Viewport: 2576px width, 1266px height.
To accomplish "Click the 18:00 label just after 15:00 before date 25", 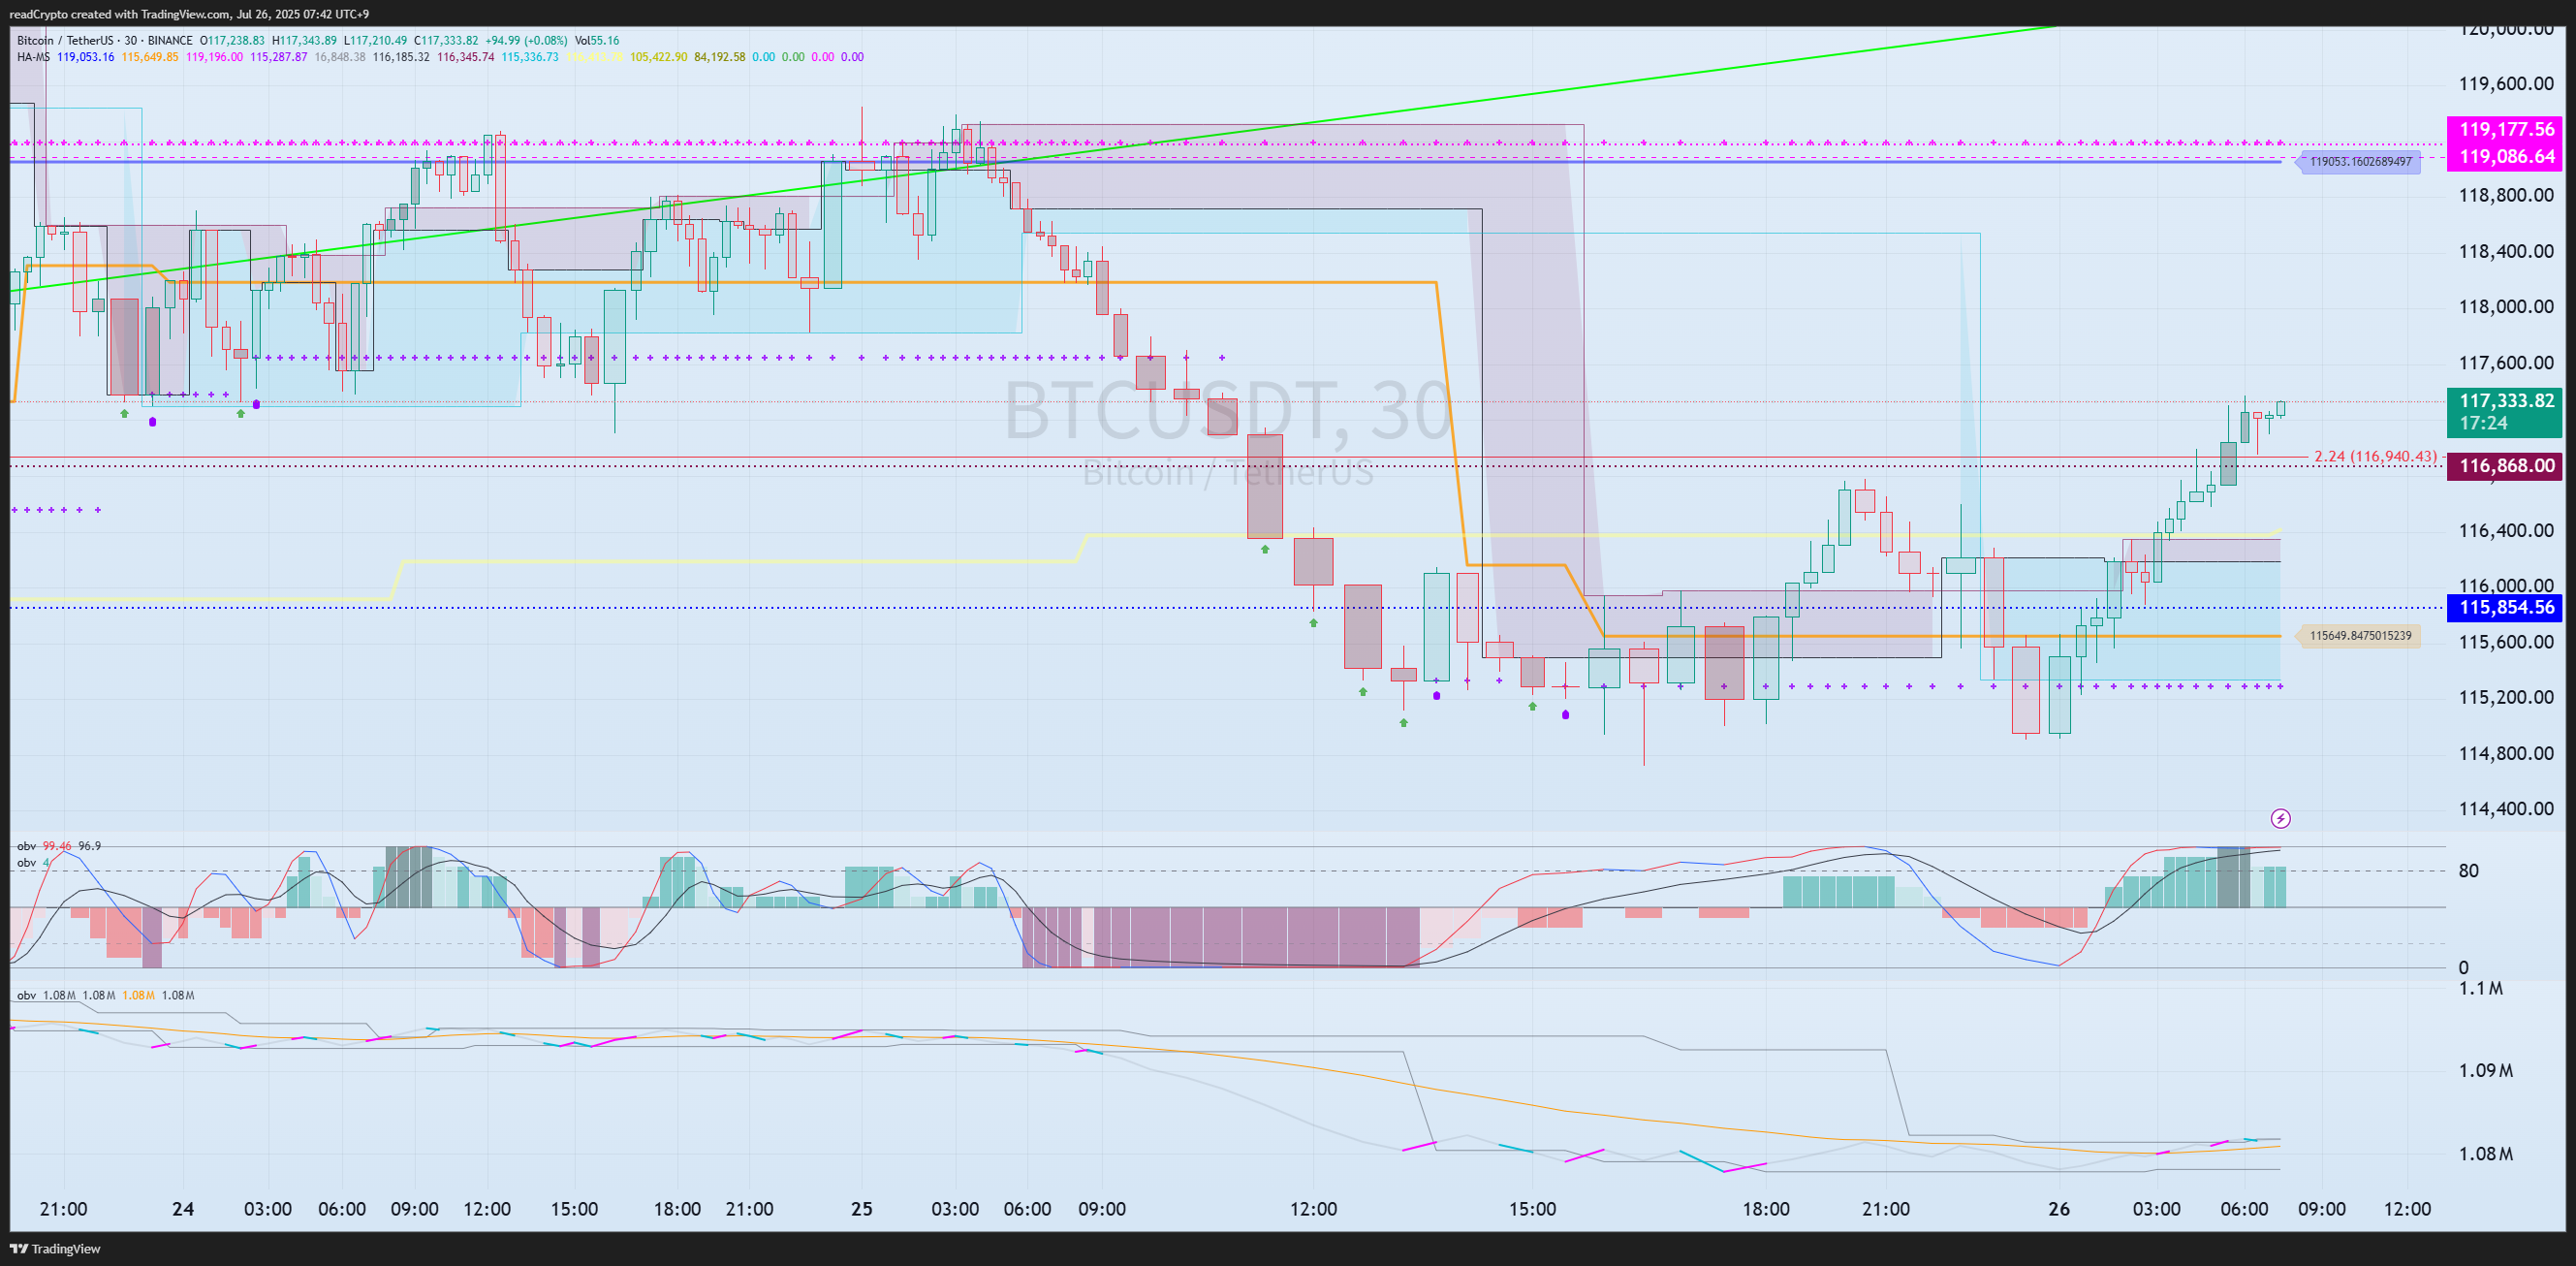I will click(x=677, y=1209).
